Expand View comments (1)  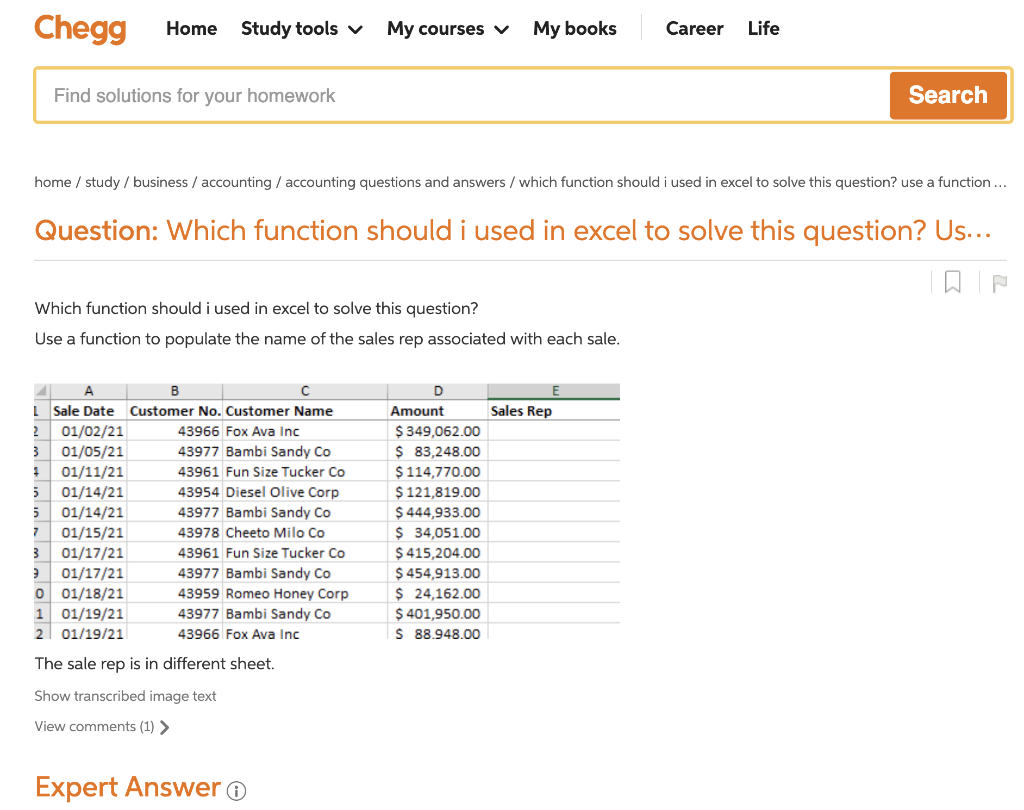coord(95,727)
